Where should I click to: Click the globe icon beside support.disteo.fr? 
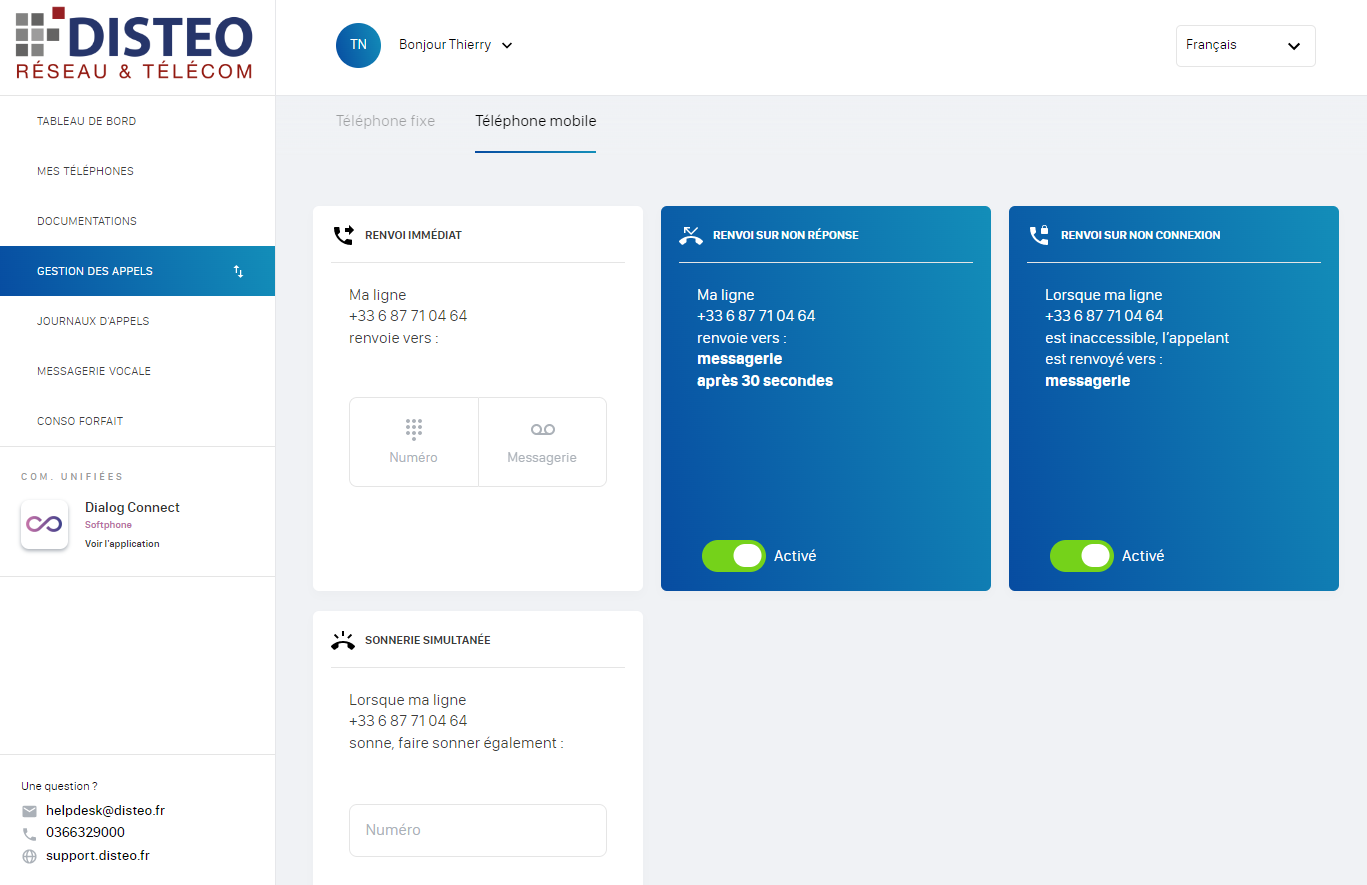(x=29, y=856)
